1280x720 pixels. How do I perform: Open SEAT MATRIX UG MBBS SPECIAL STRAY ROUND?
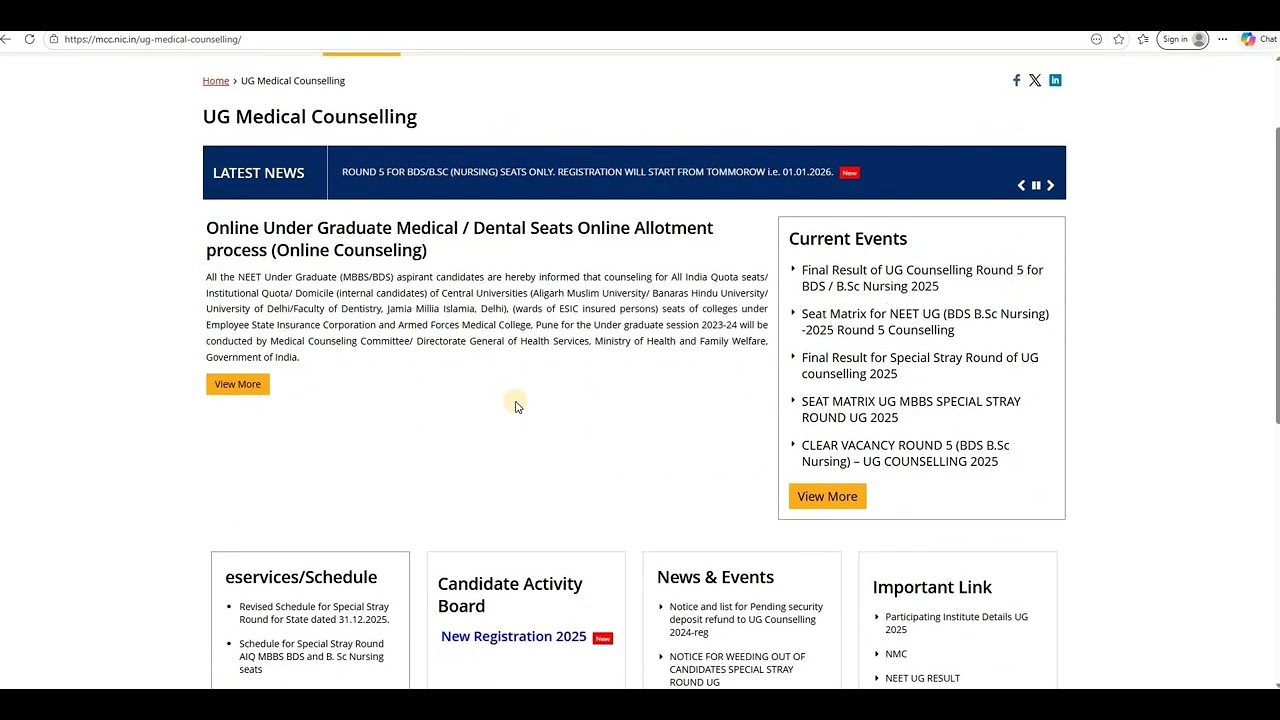tap(911, 410)
